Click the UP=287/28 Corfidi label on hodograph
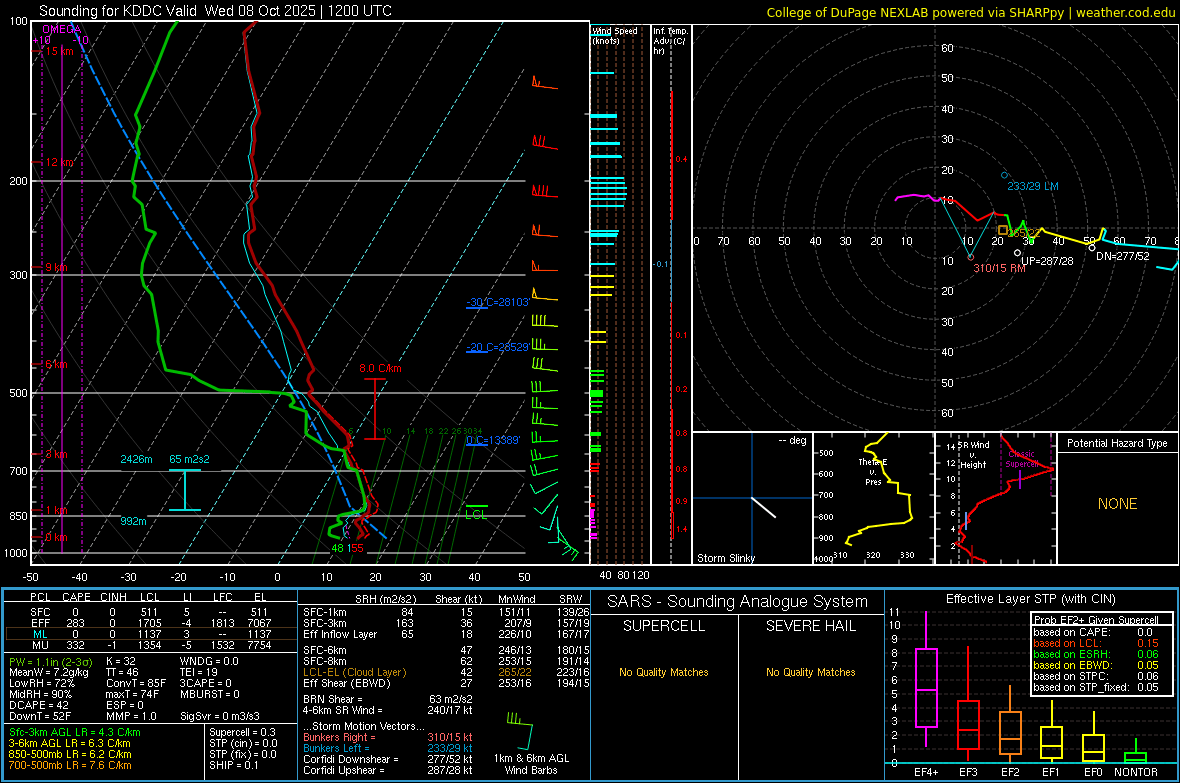This screenshot has height=783, width=1180. click(1047, 261)
